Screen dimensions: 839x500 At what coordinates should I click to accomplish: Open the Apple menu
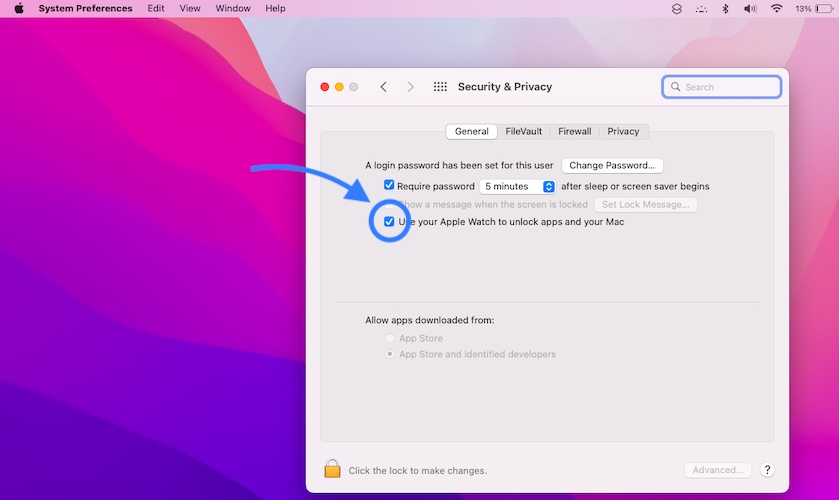(x=19, y=9)
